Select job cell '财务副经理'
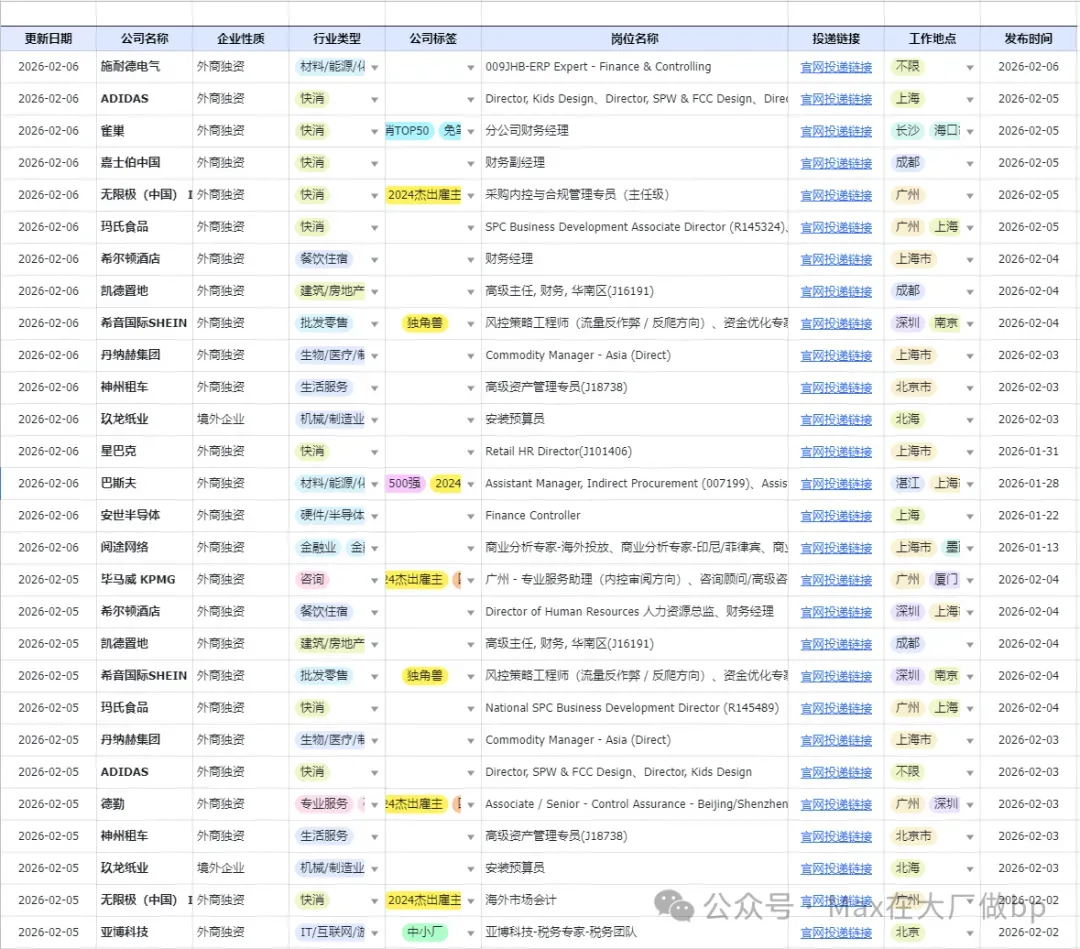 [634, 163]
